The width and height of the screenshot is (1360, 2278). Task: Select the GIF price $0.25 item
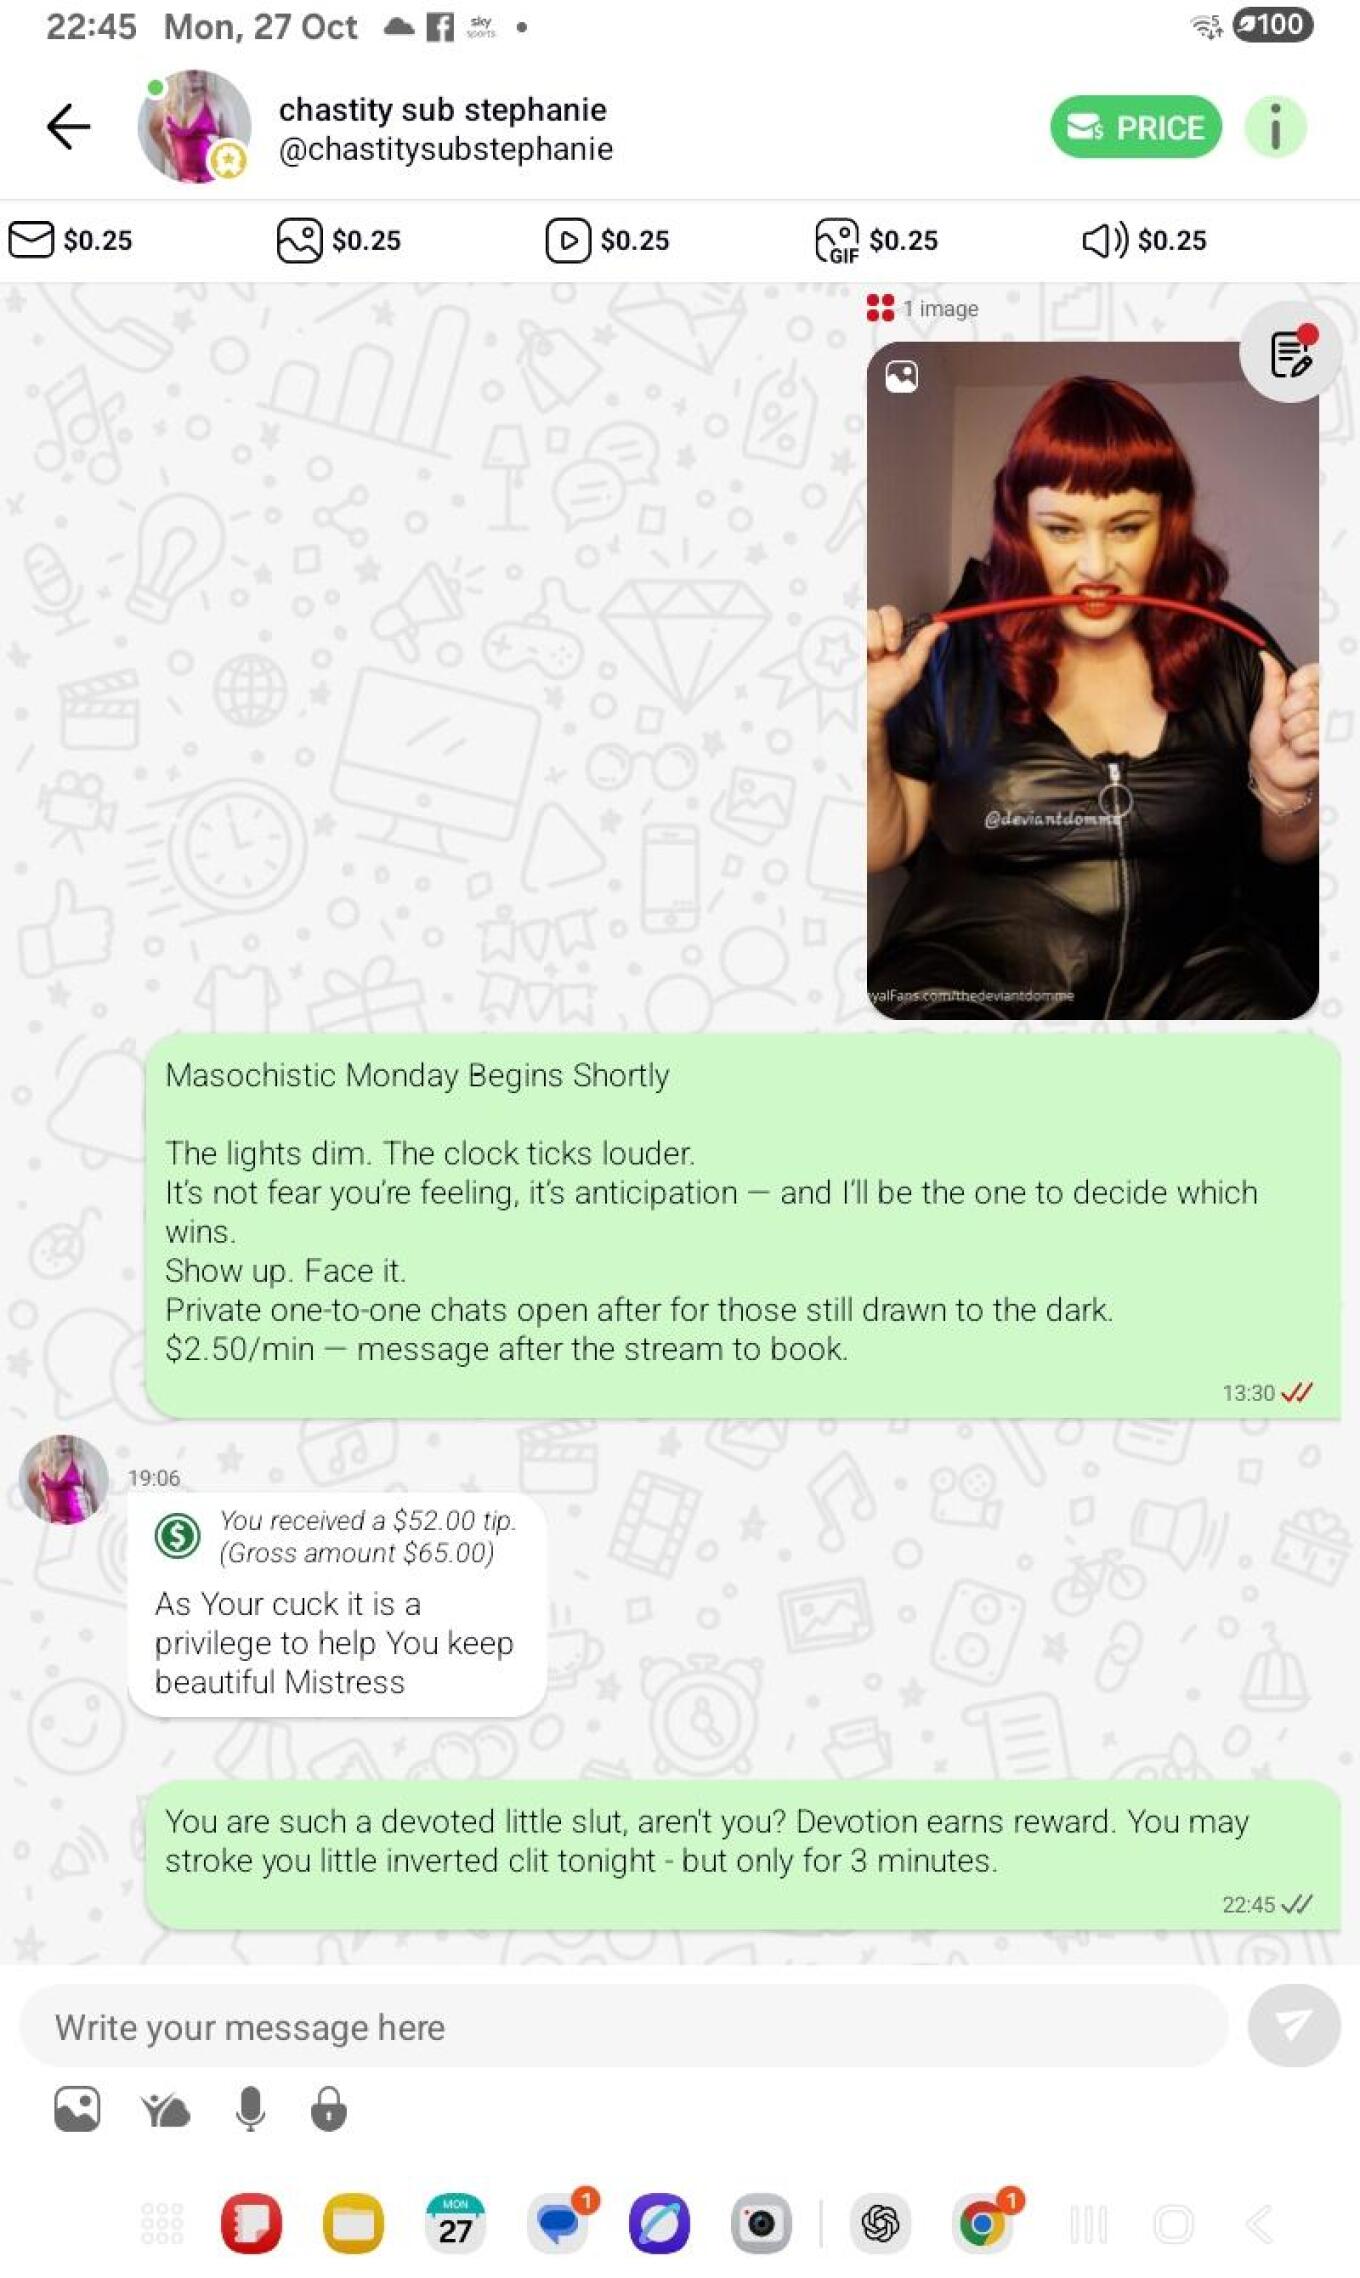[877, 240]
